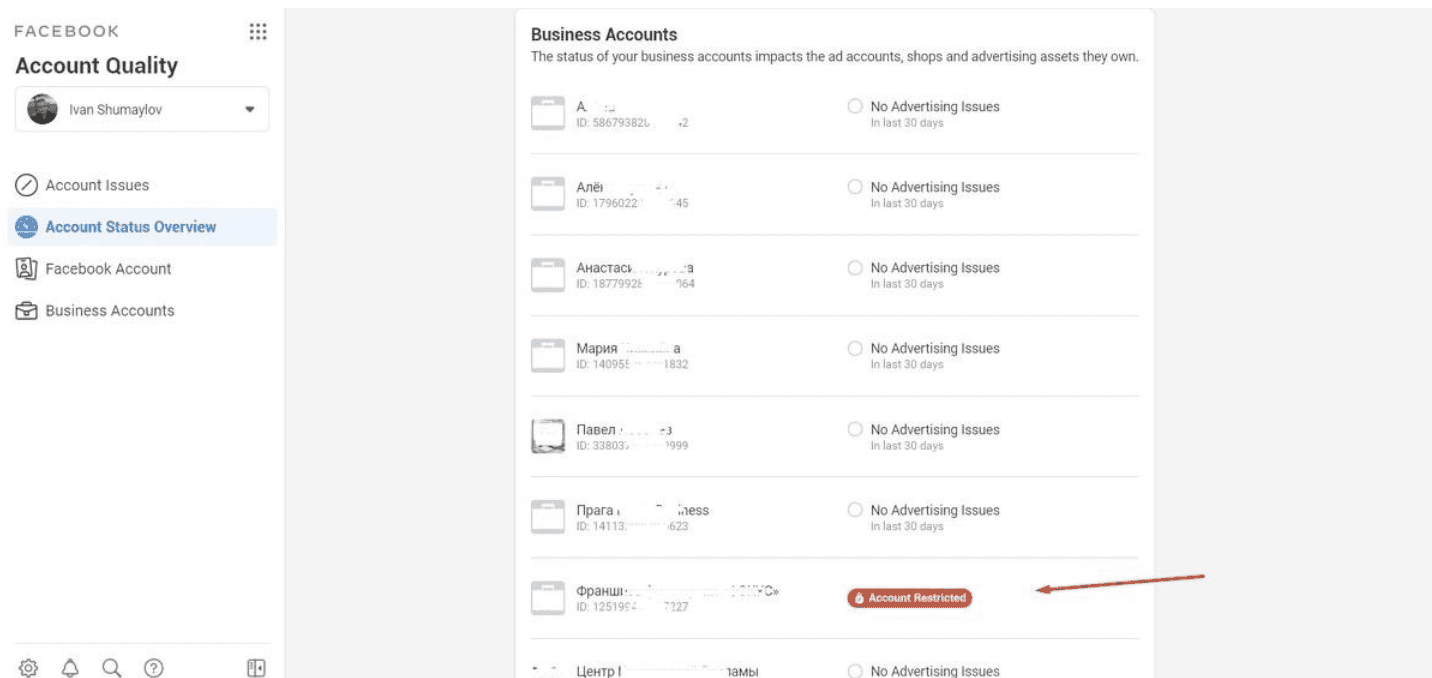Click the business icon beside the Франш account
This screenshot has width=1432, height=678.
[x=548, y=598]
